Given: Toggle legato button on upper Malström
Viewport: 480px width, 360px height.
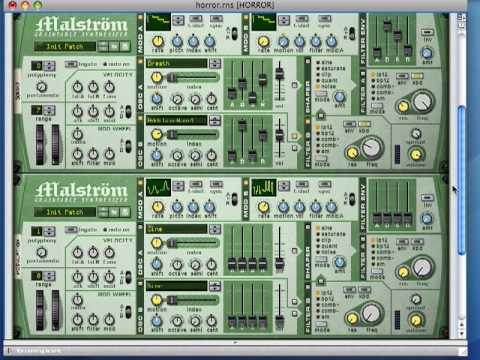Looking at the screenshot, I should click(x=71, y=63).
